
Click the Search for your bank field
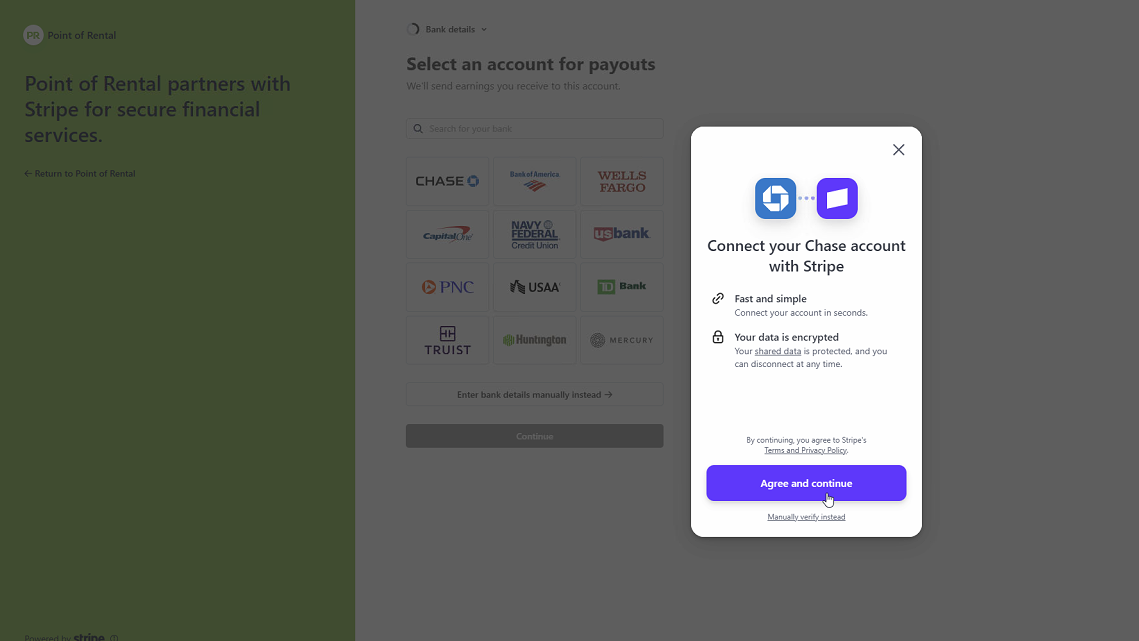(540, 129)
